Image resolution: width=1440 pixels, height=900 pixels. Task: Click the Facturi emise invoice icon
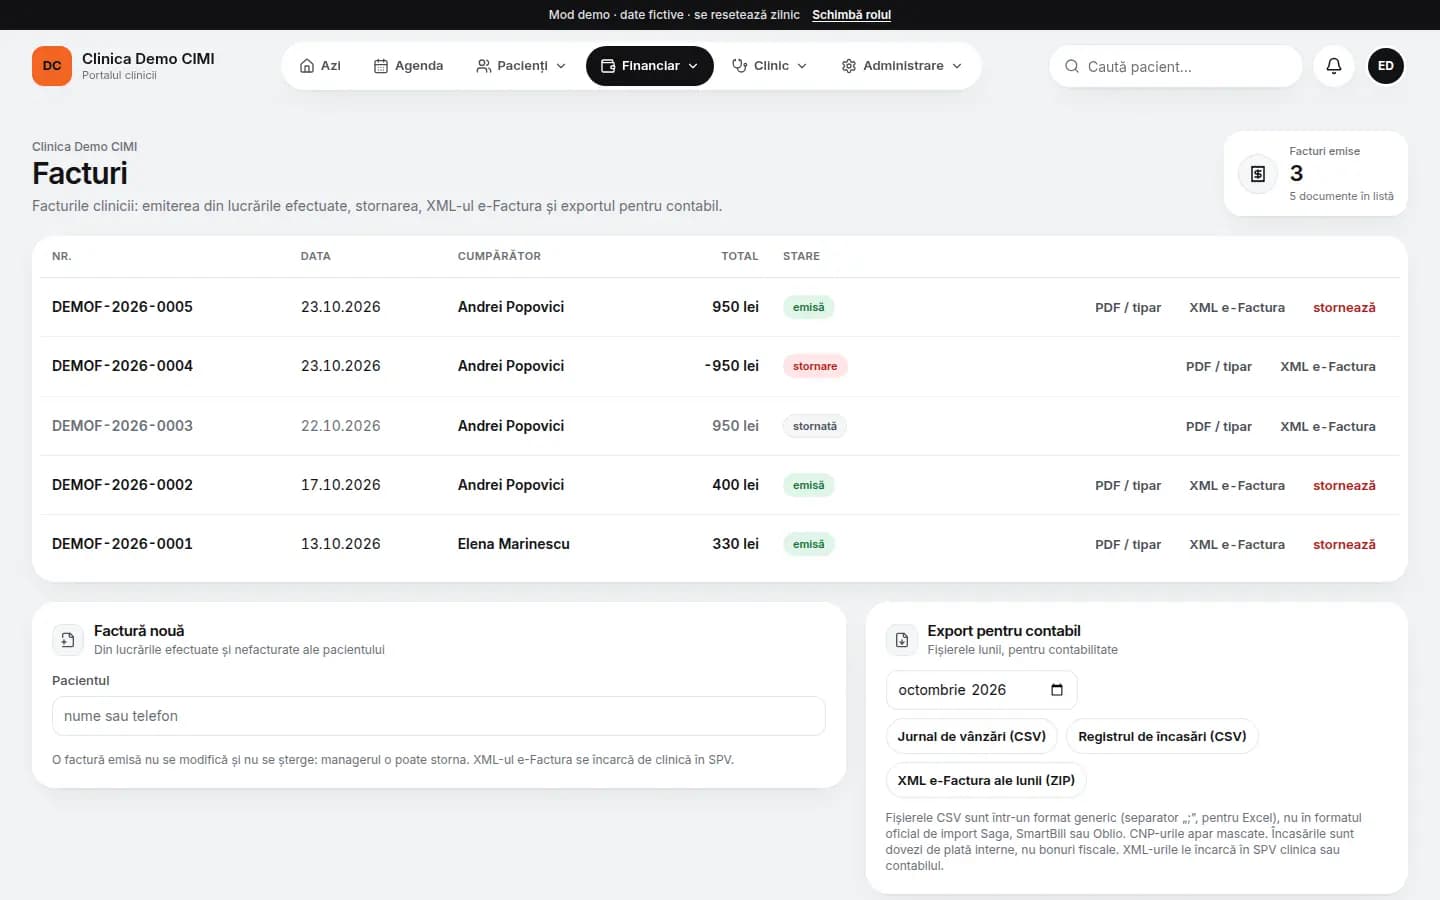[x=1258, y=174]
